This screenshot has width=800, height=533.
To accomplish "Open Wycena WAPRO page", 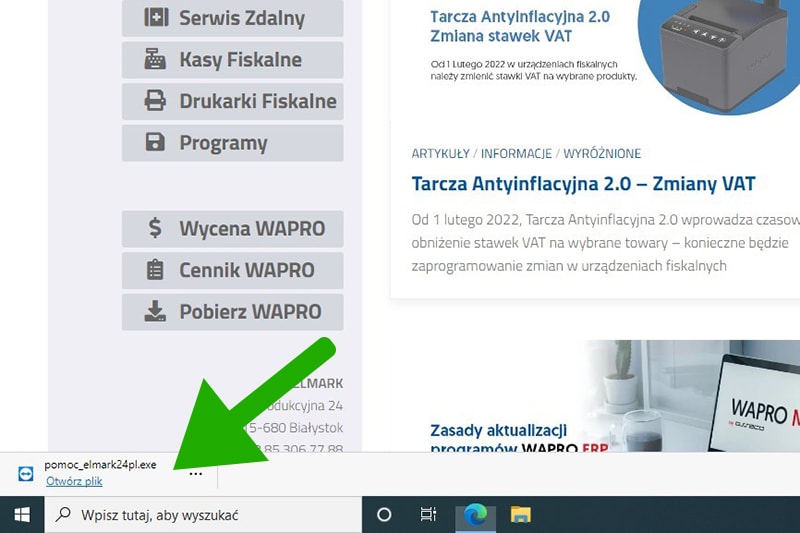I will coord(233,229).
